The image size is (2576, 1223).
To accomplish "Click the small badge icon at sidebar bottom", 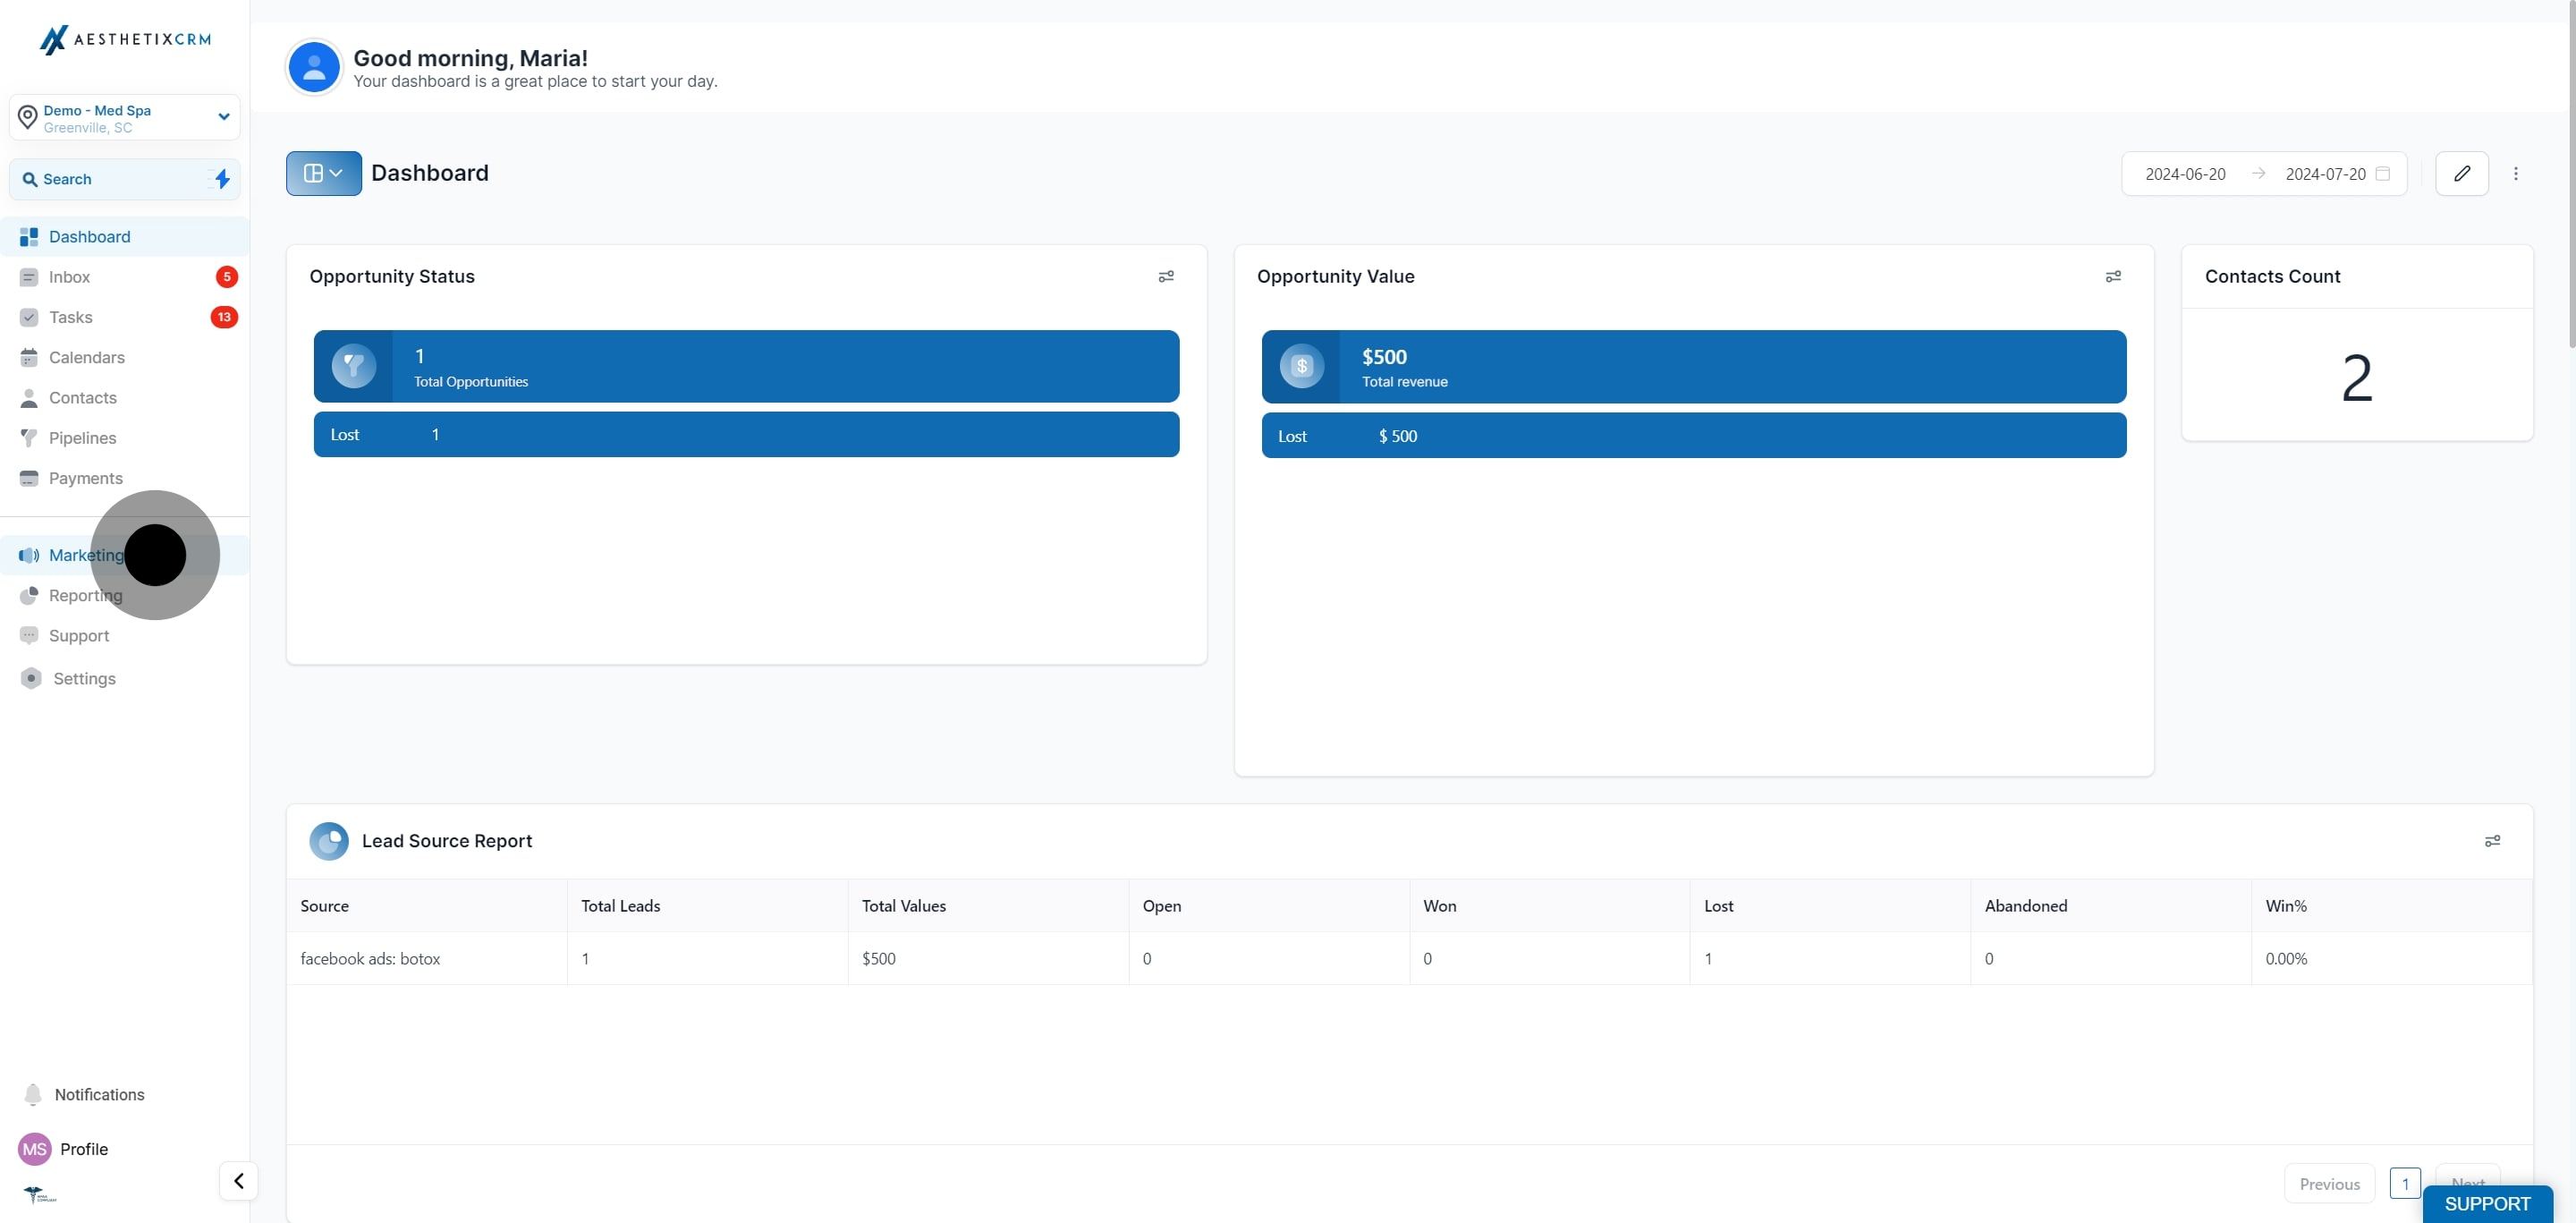I will pyautogui.click(x=39, y=1194).
